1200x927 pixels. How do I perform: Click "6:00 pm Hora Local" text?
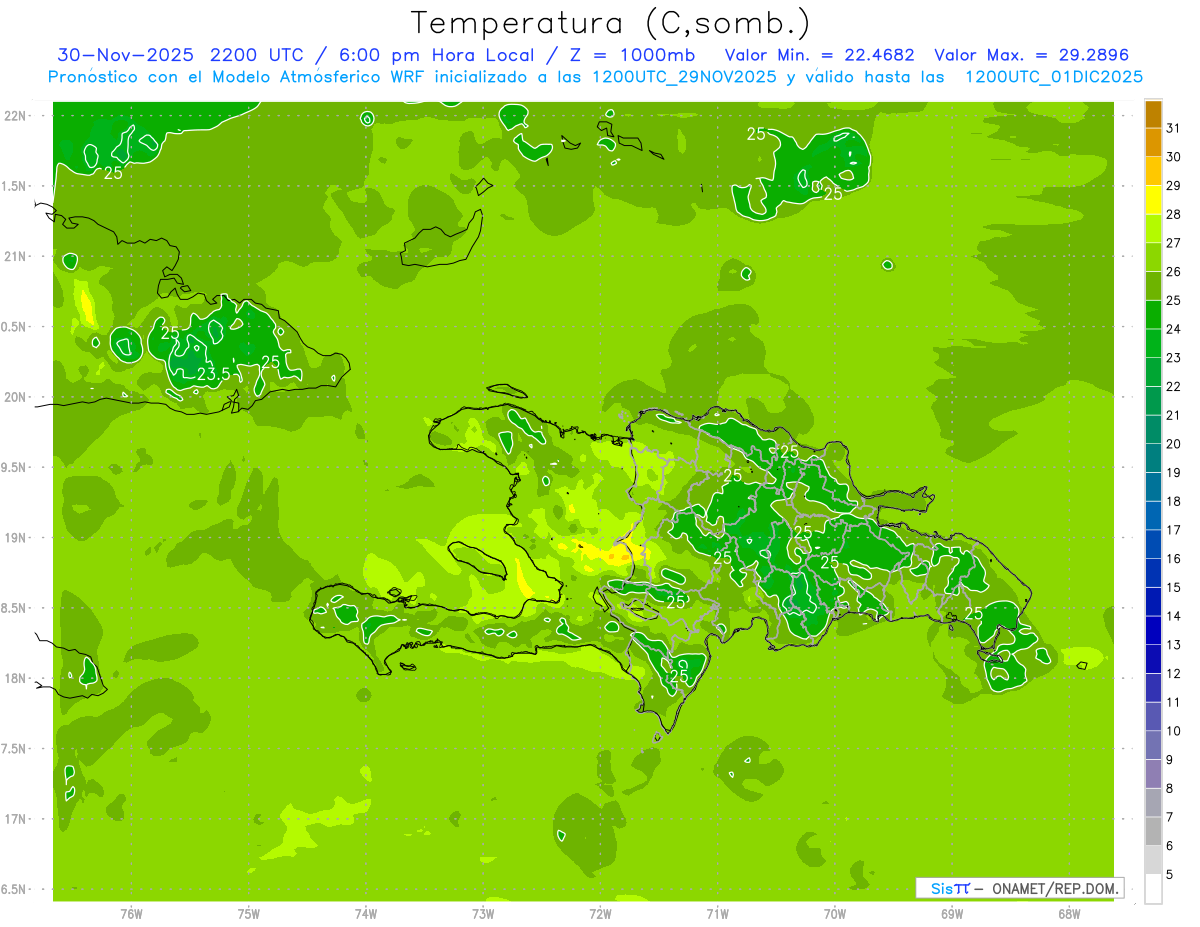point(438,55)
